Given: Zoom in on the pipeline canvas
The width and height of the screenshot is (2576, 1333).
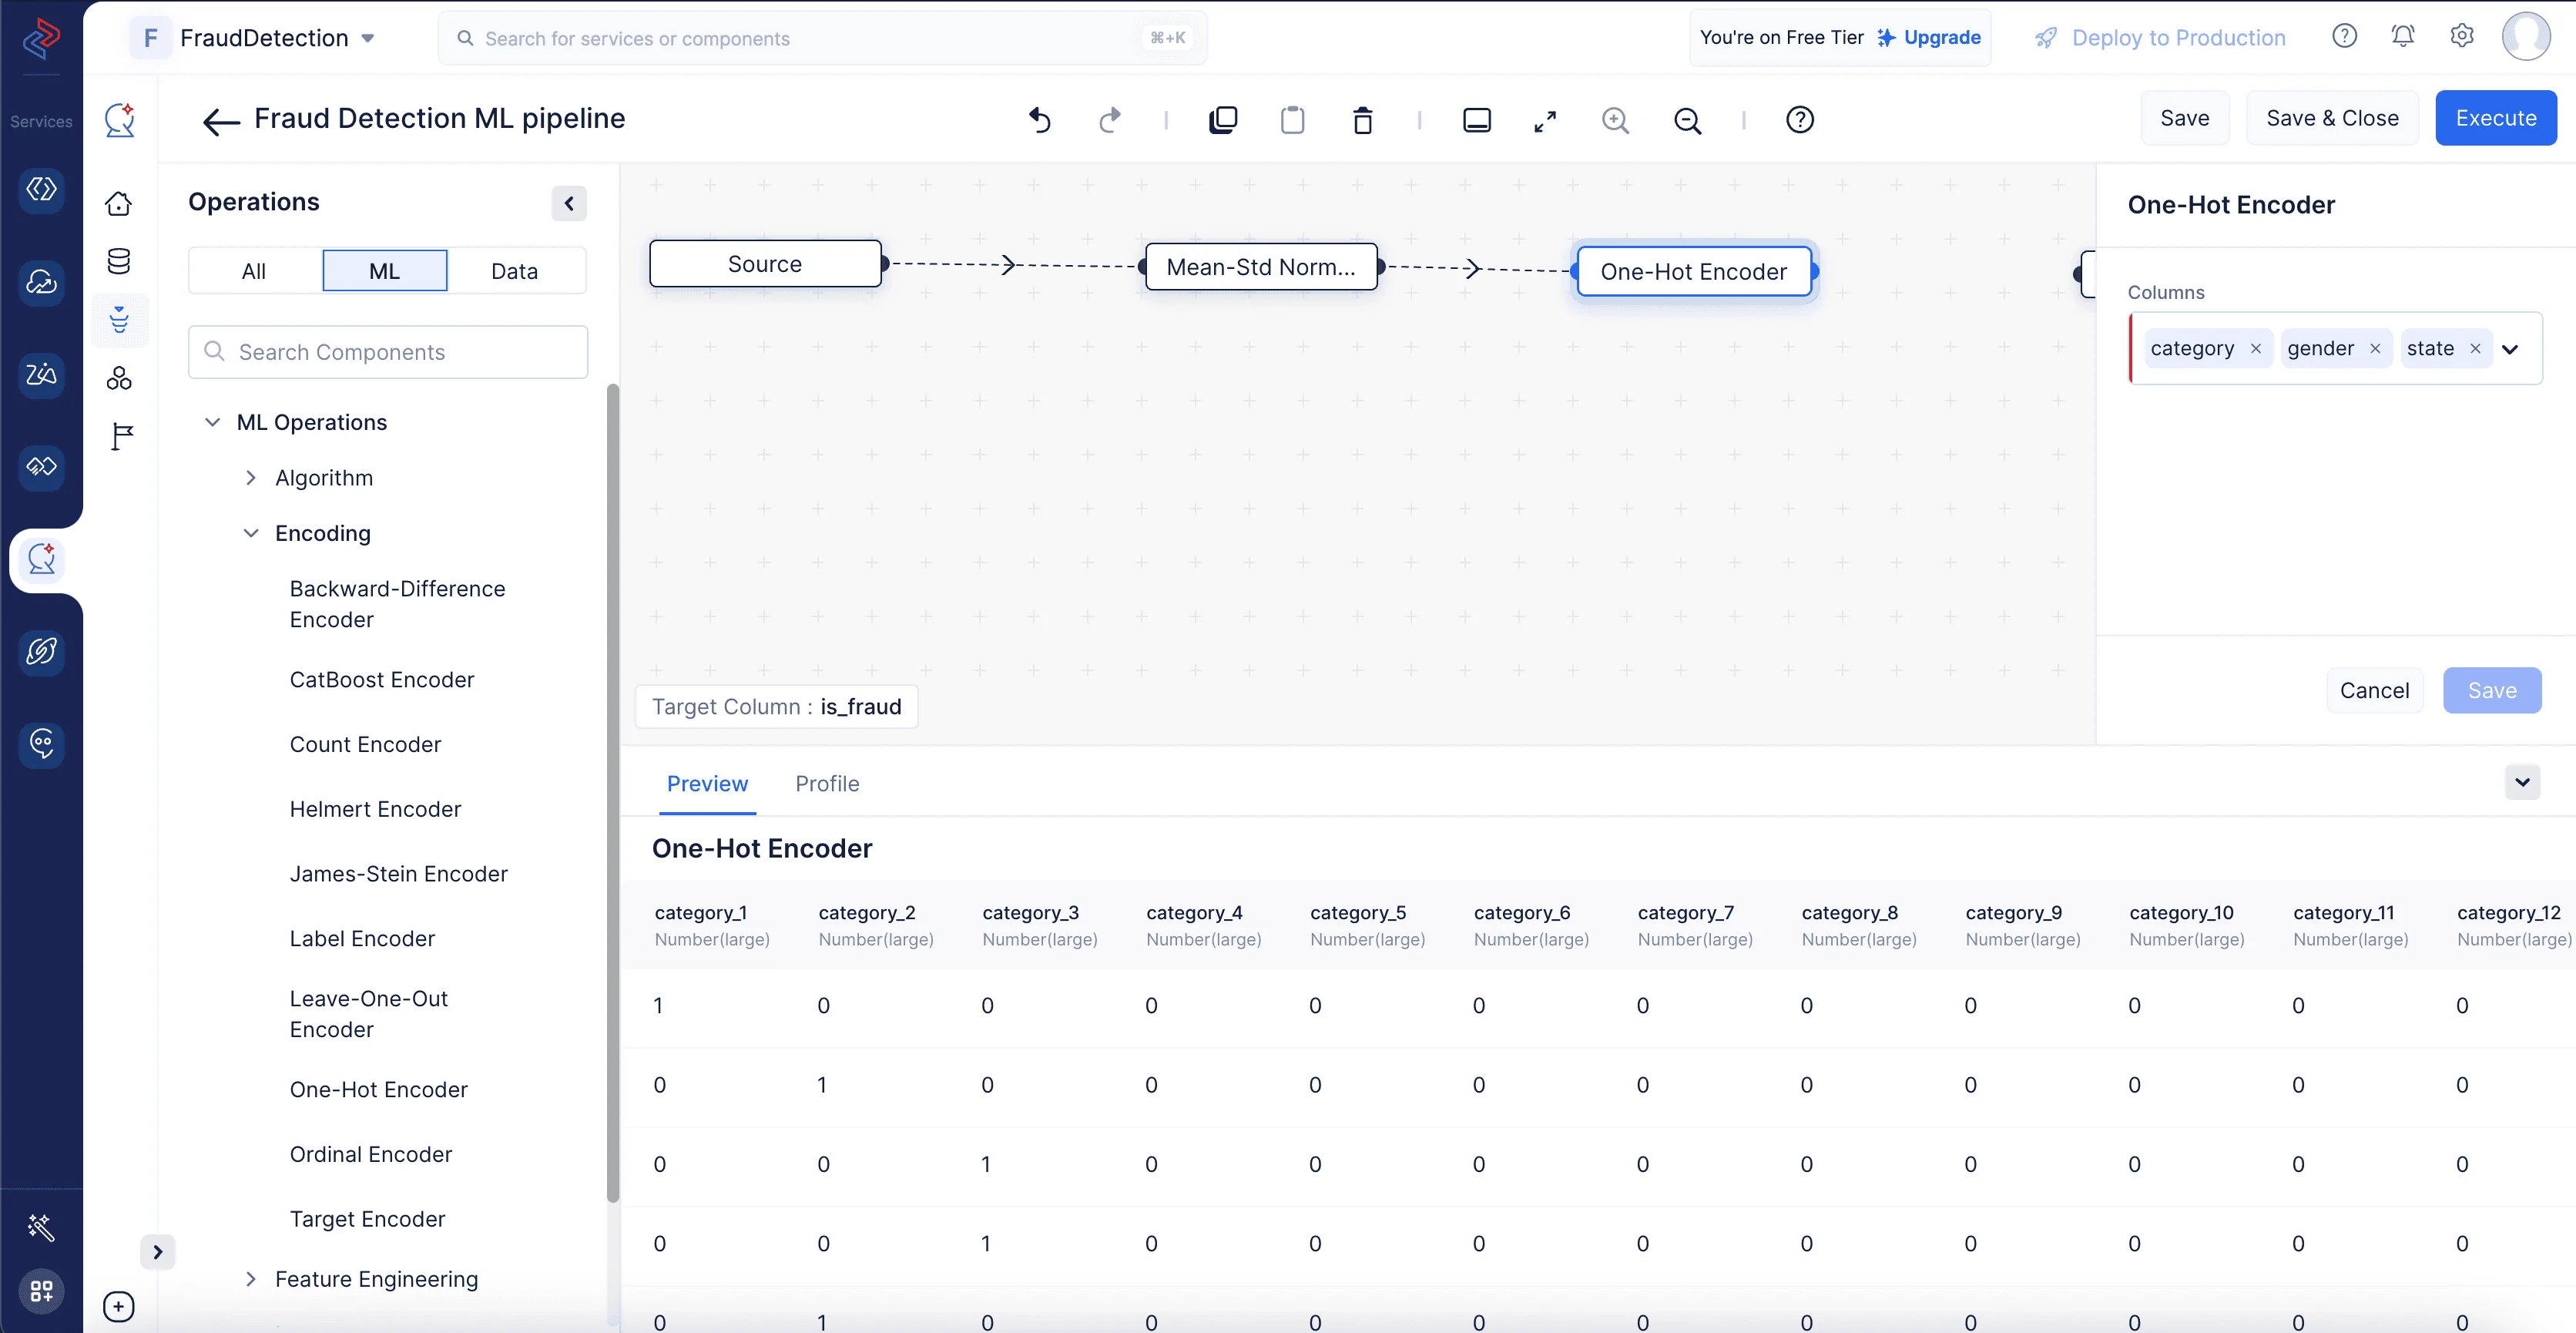Looking at the screenshot, I should [1615, 120].
